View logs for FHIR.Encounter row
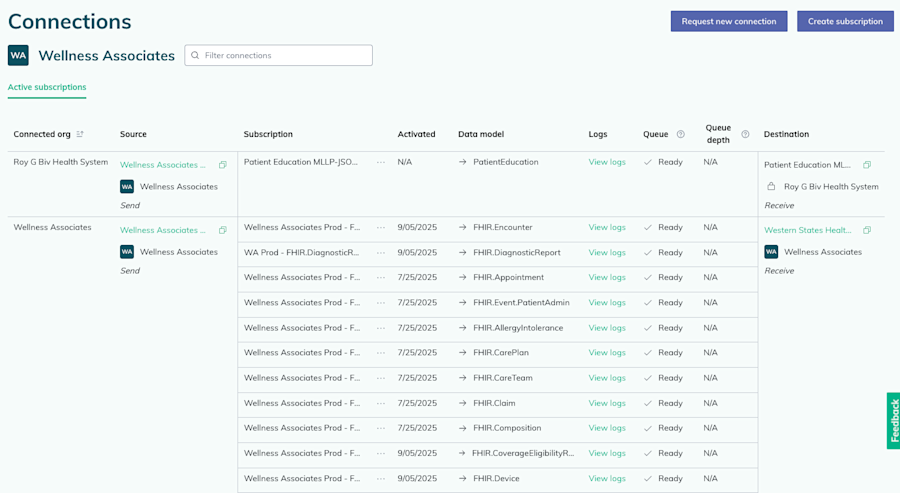 607,228
